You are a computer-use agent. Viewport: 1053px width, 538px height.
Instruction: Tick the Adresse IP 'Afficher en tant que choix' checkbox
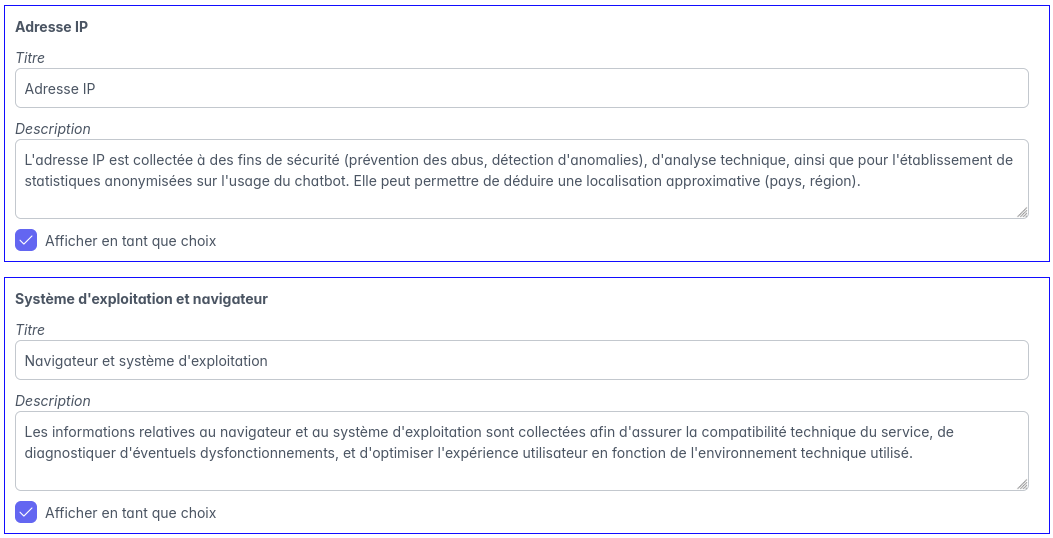(26, 240)
